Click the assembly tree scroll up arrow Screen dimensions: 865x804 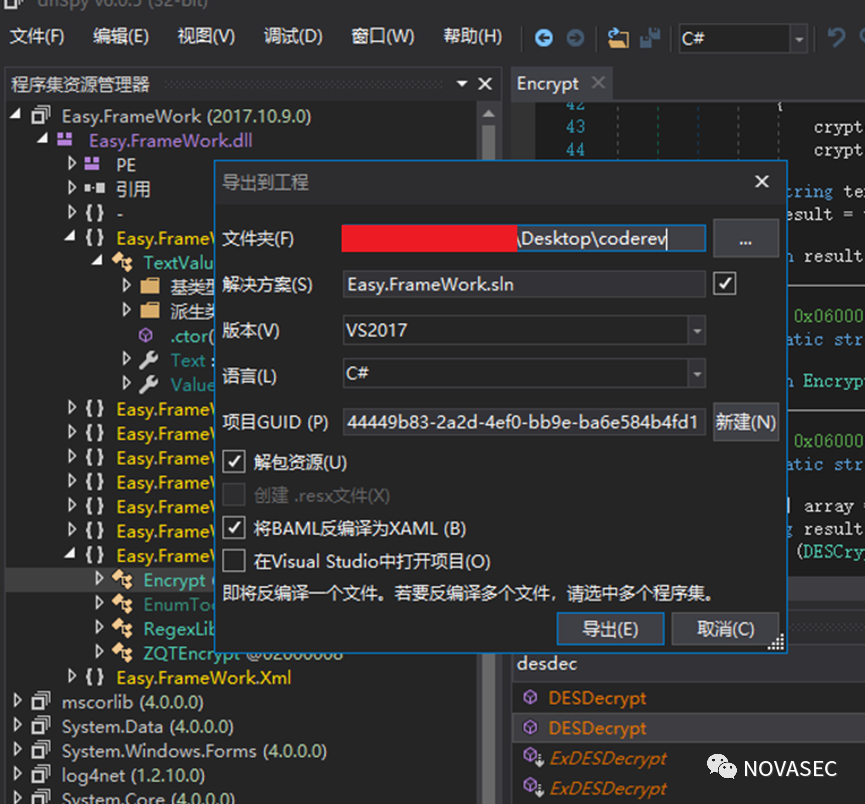[x=488, y=114]
